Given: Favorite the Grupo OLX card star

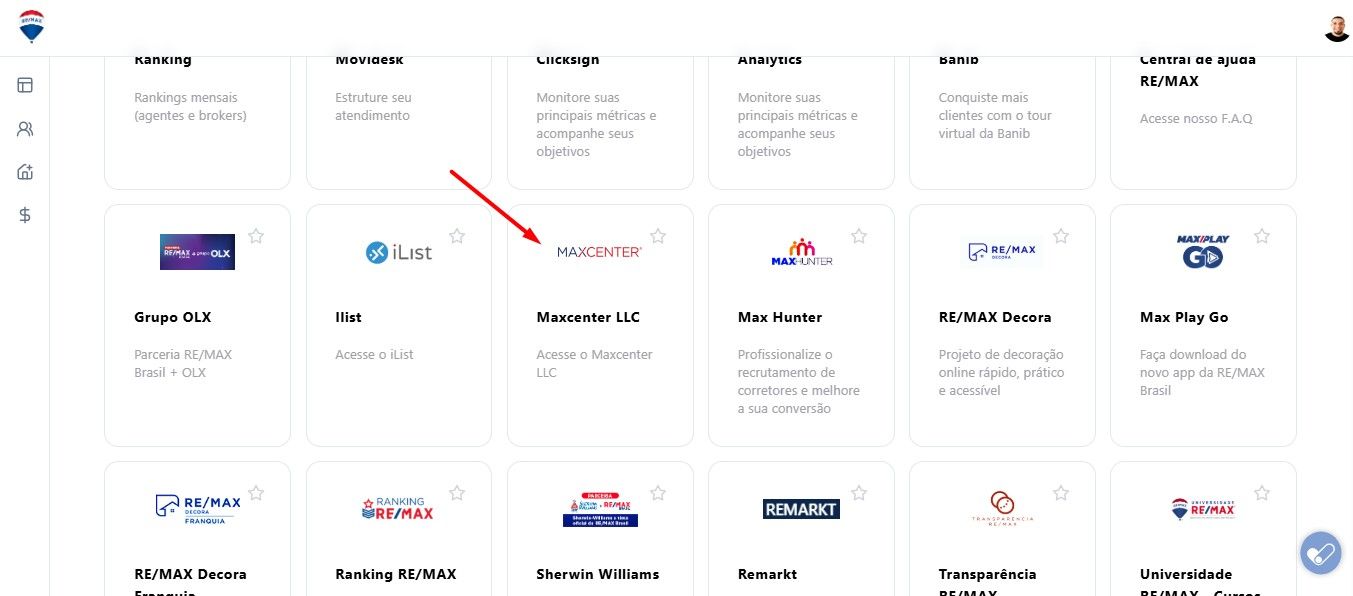Looking at the screenshot, I should coord(256,236).
